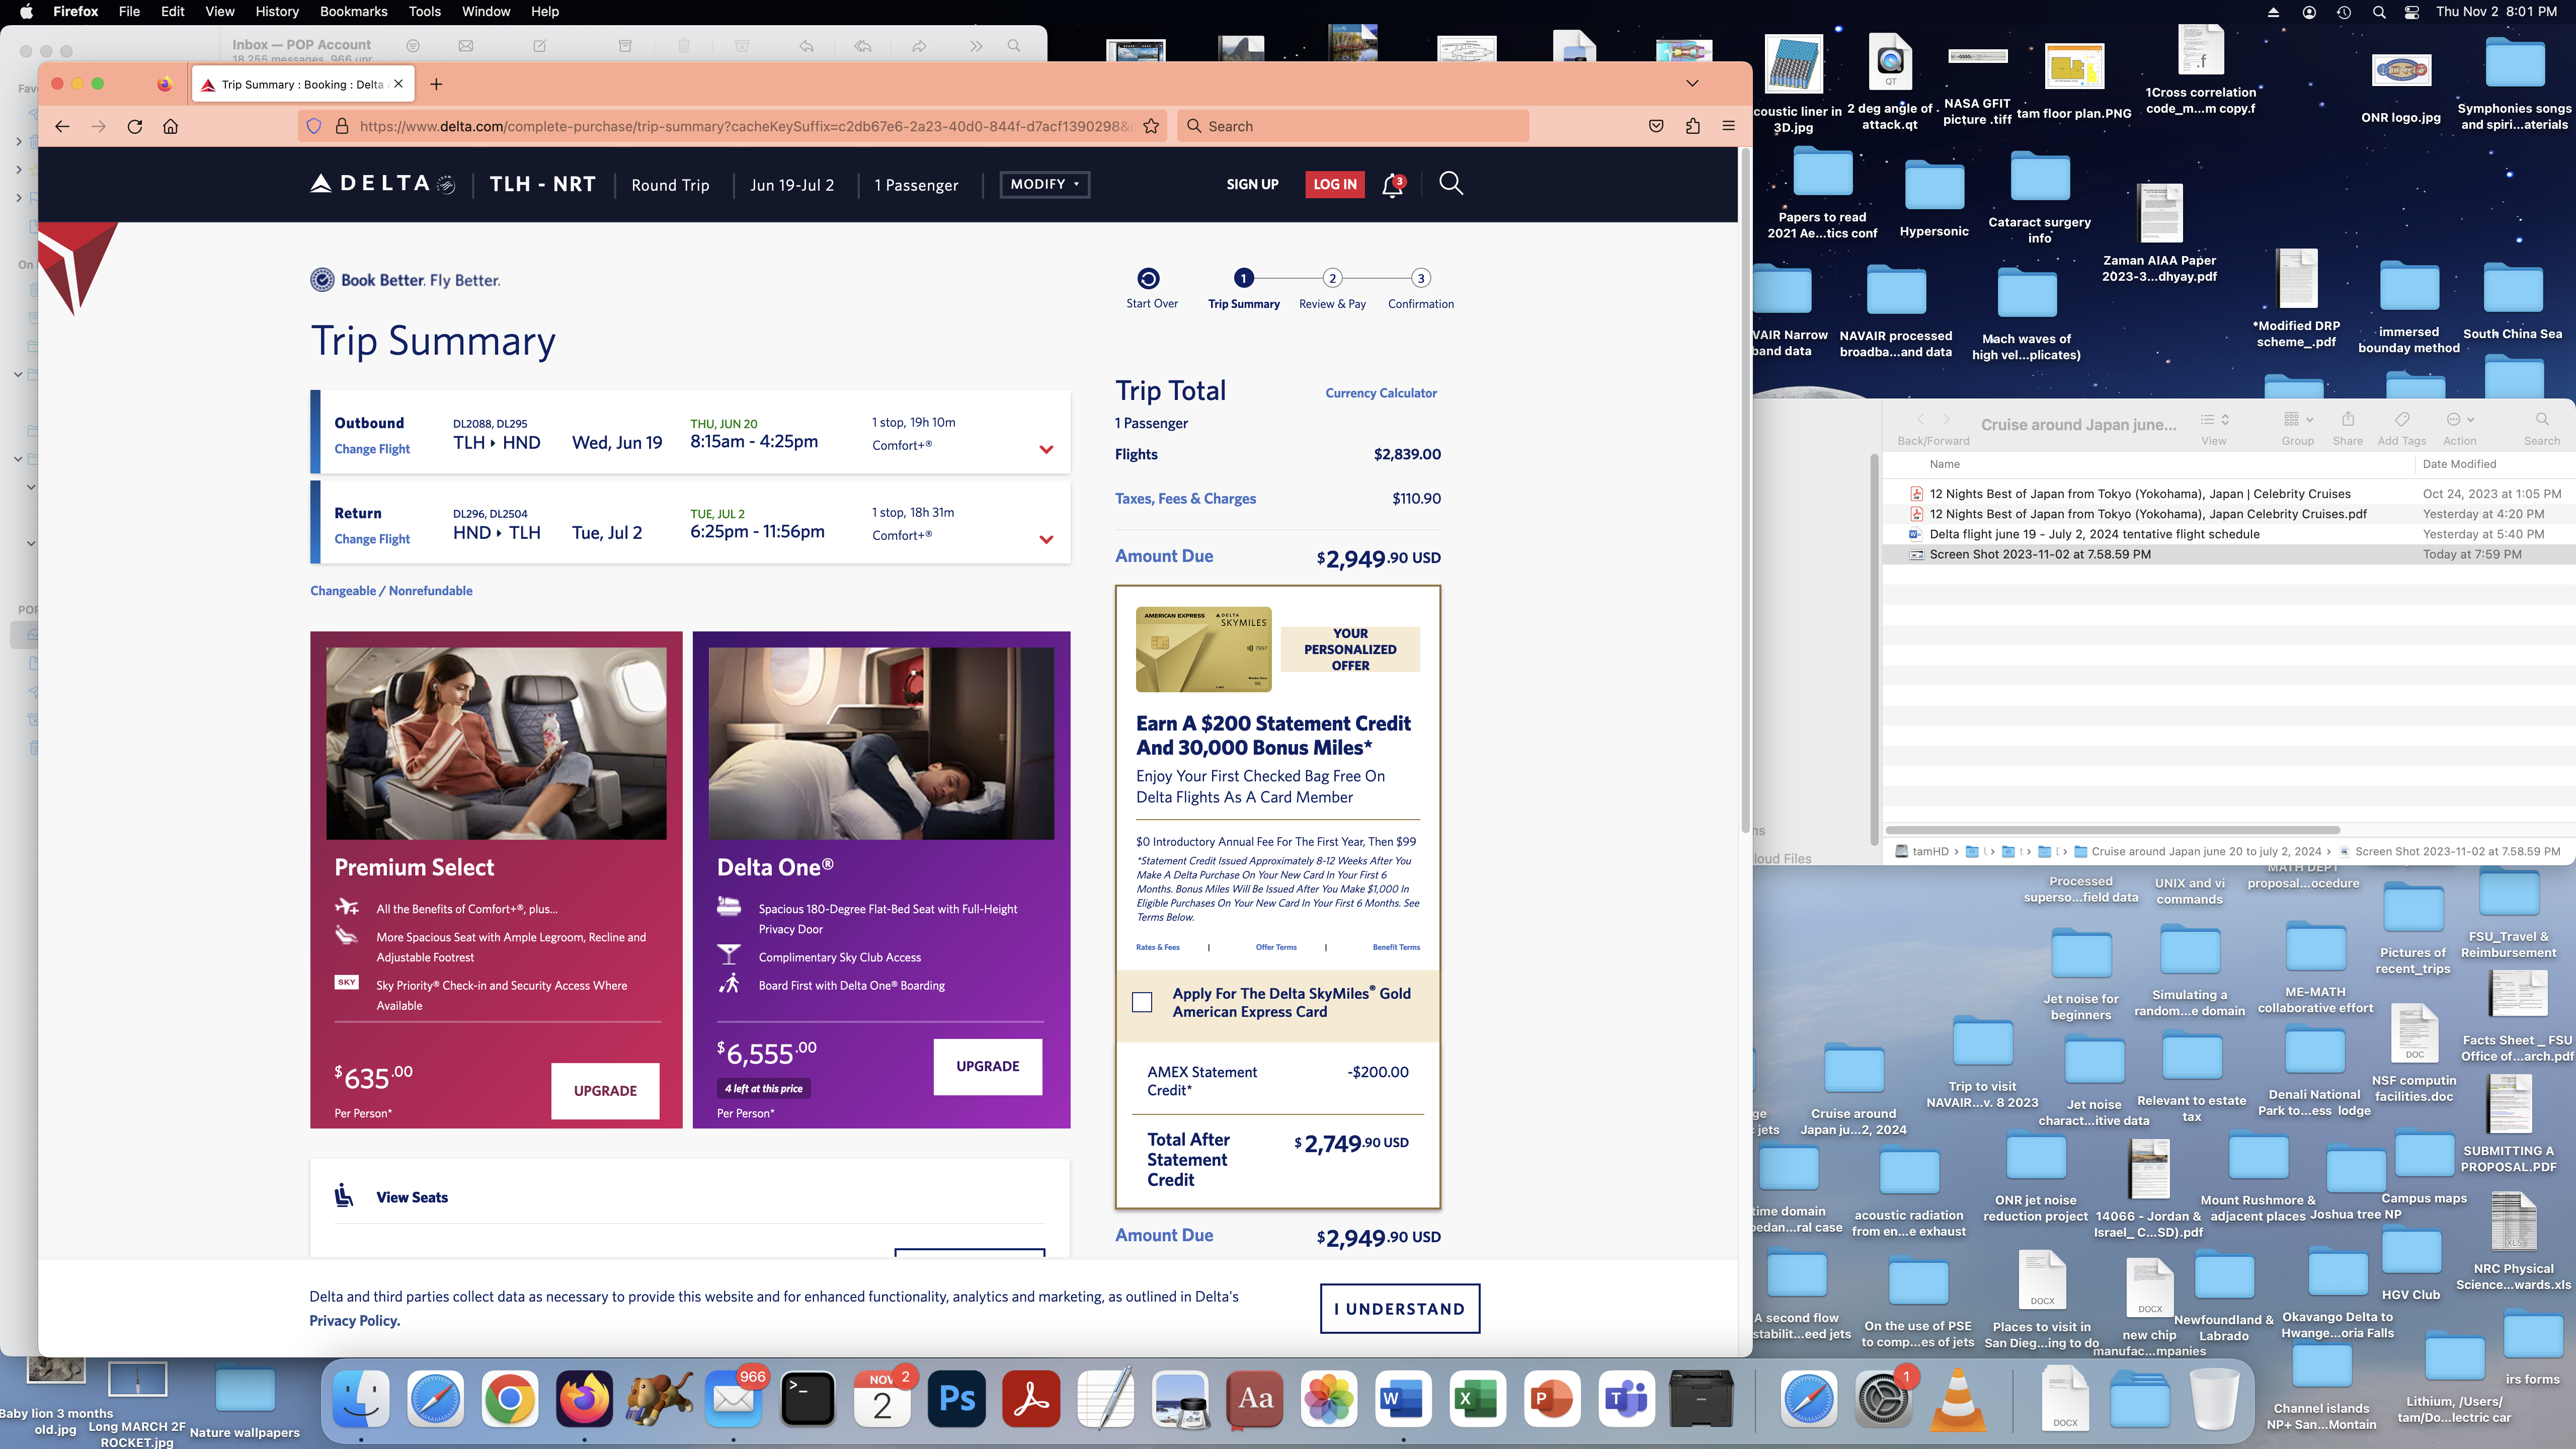Select Trip Summary browser tab

pyautogui.click(x=303, y=84)
